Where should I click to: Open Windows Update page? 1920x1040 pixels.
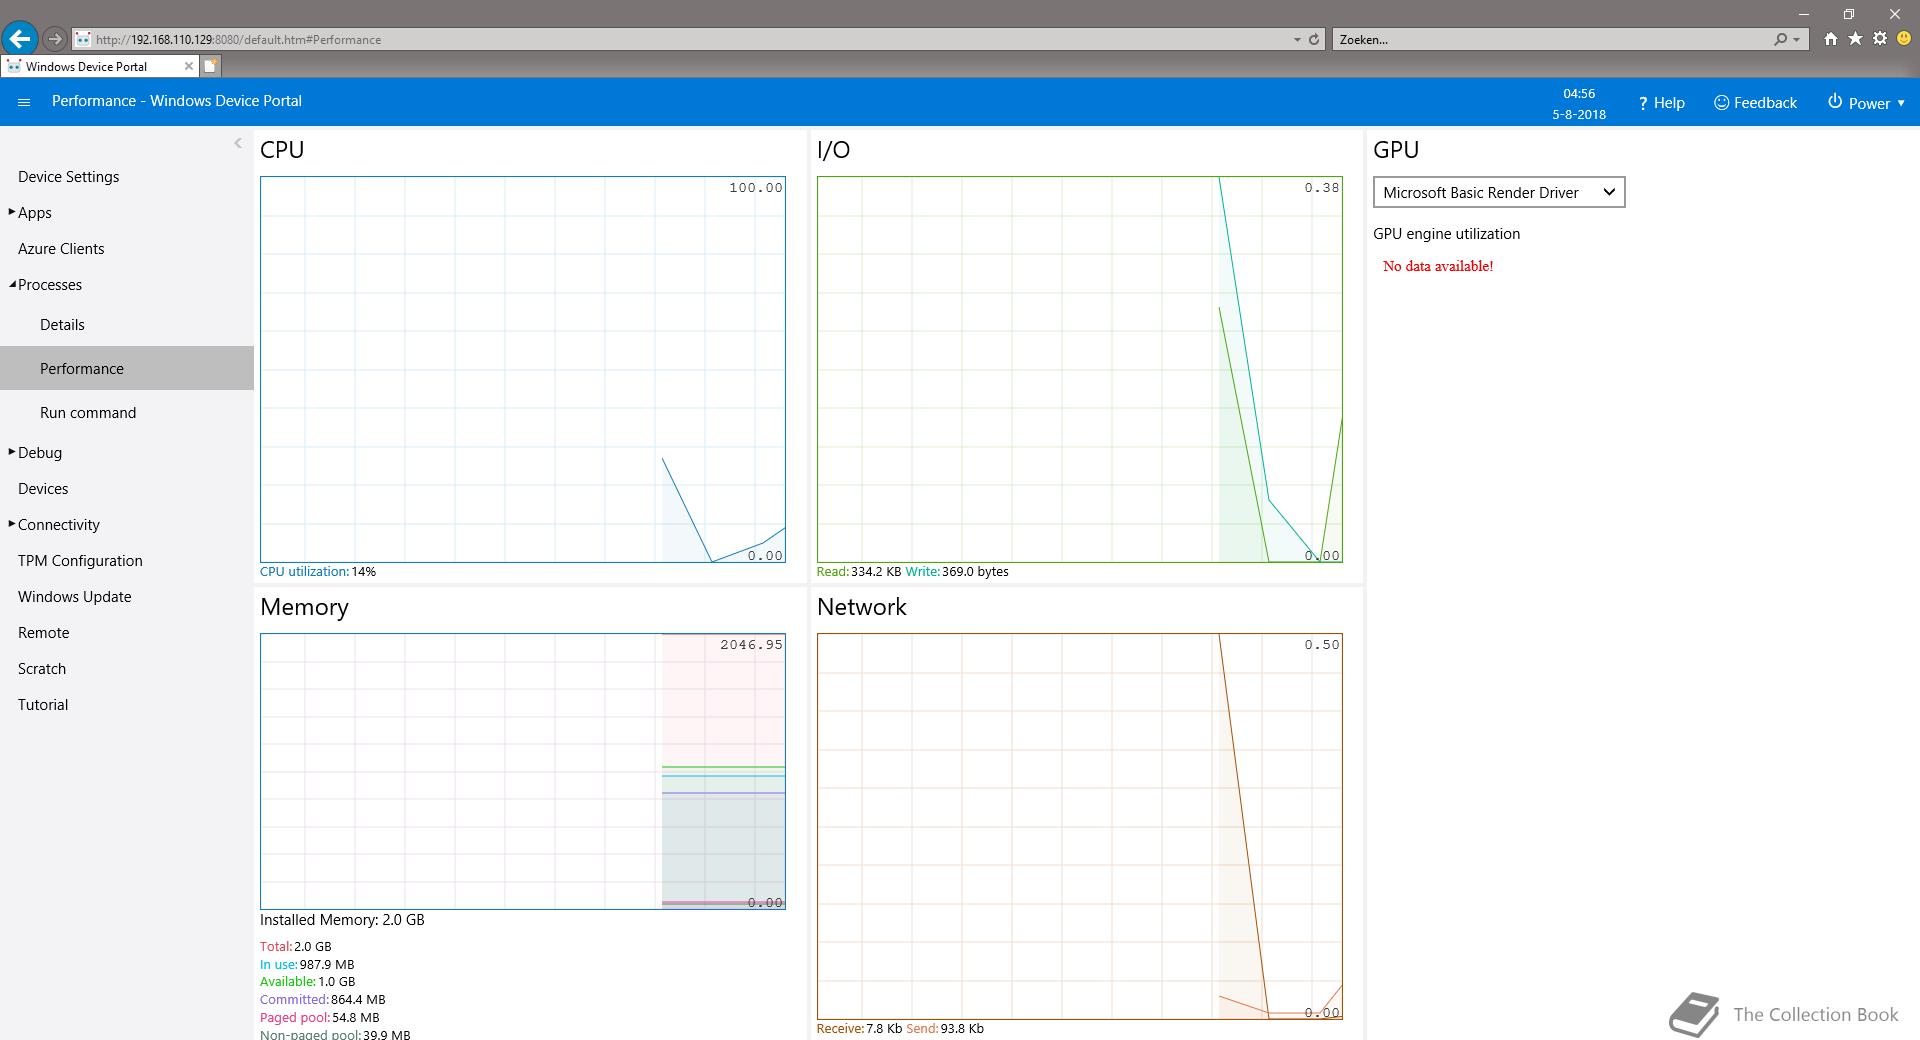[74, 597]
